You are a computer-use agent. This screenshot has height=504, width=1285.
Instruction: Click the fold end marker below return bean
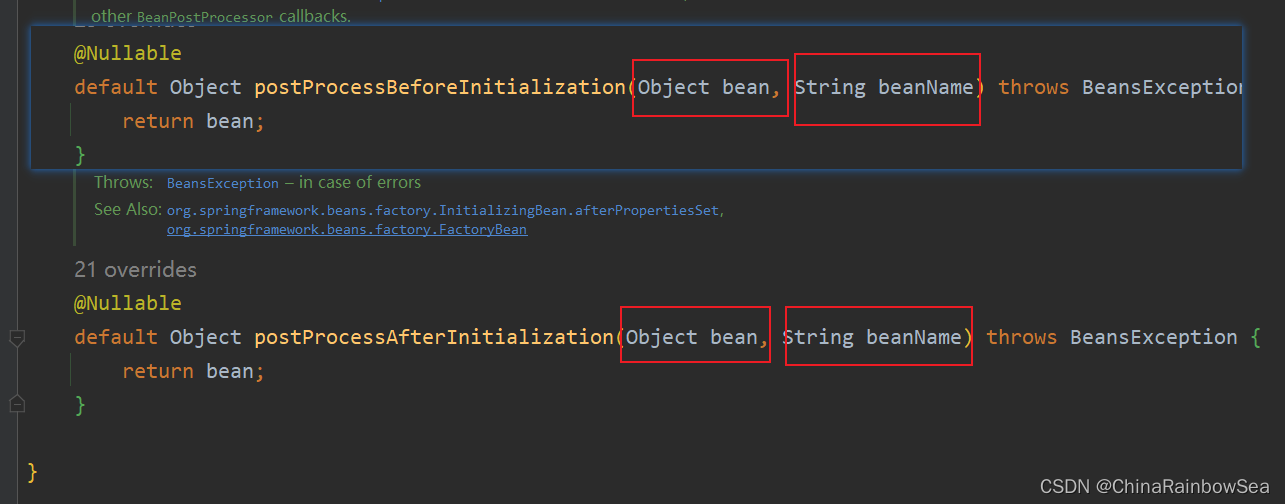(17, 403)
